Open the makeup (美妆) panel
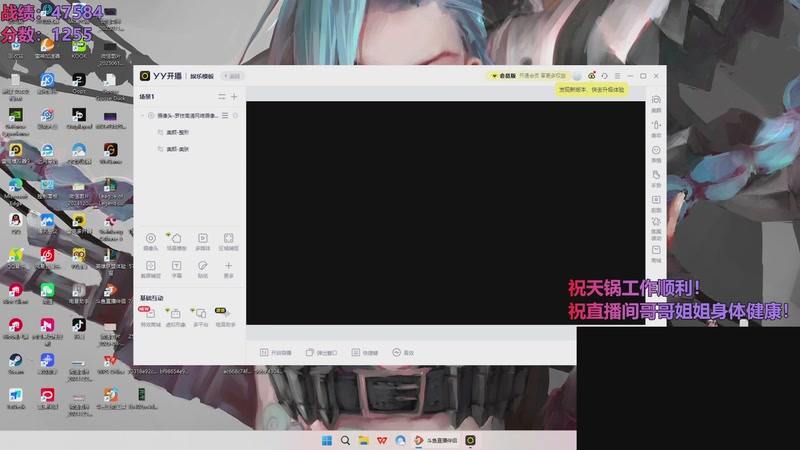The width and height of the screenshot is (800, 450). 656,129
